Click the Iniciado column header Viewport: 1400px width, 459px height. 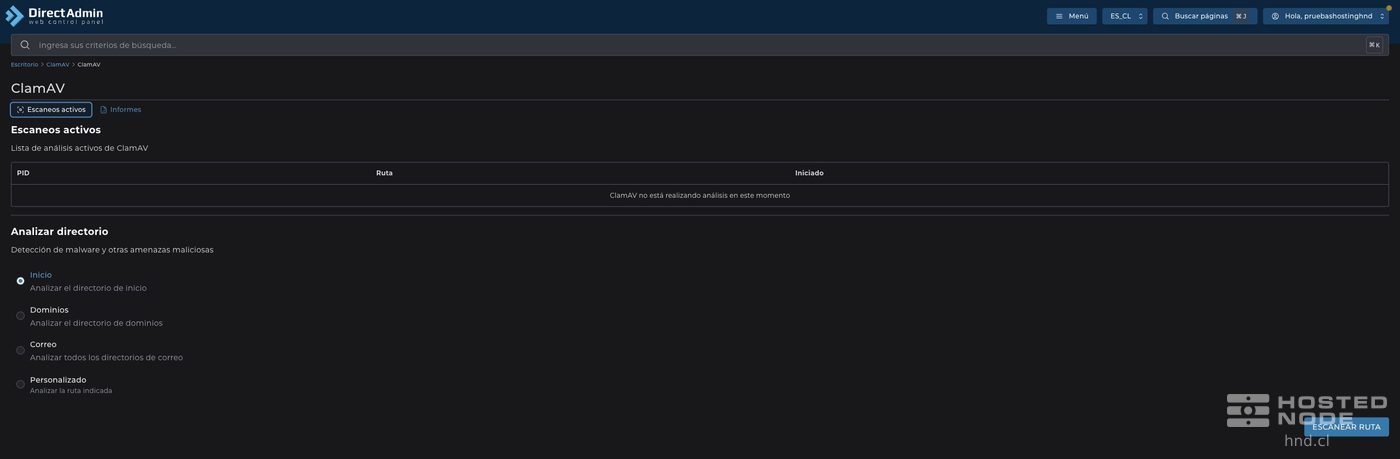(x=809, y=173)
